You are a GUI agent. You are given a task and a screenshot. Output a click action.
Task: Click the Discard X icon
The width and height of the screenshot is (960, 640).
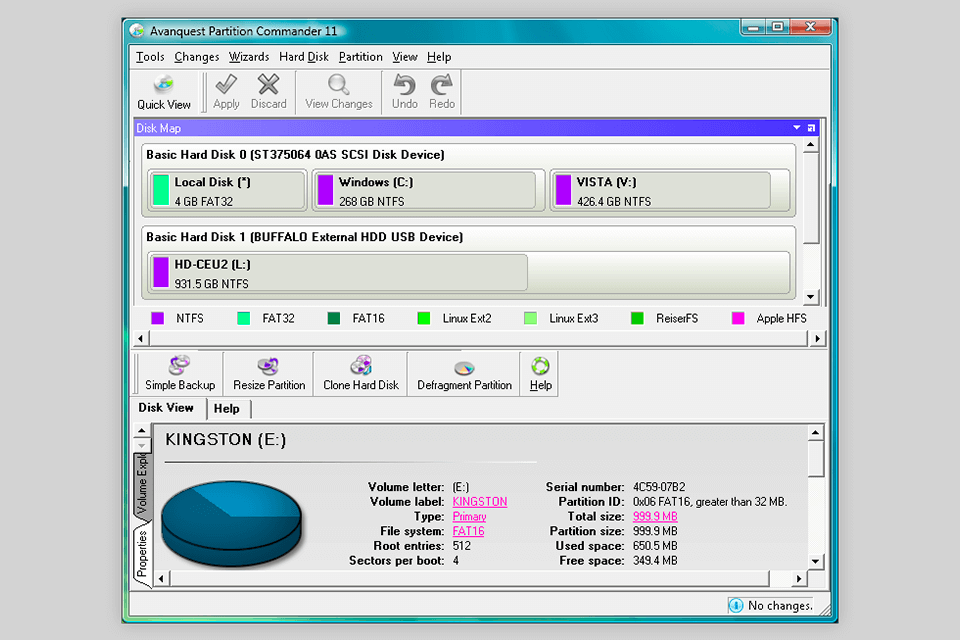pyautogui.click(x=268, y=85)
